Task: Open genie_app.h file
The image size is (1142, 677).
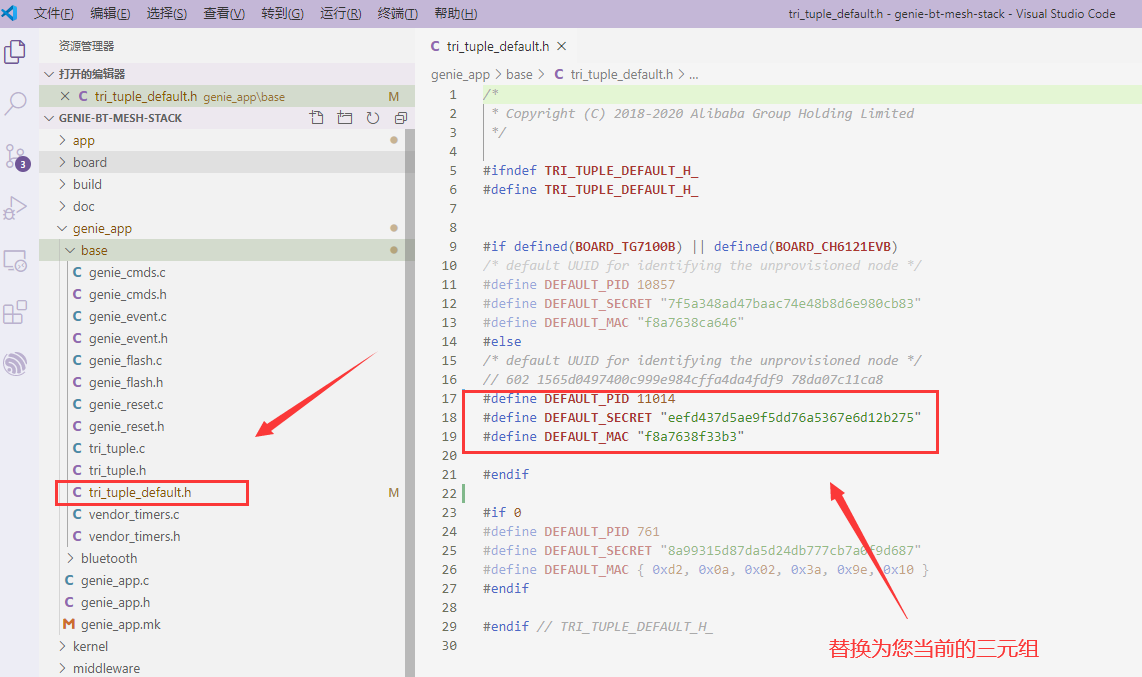Action: pos(116,602)
